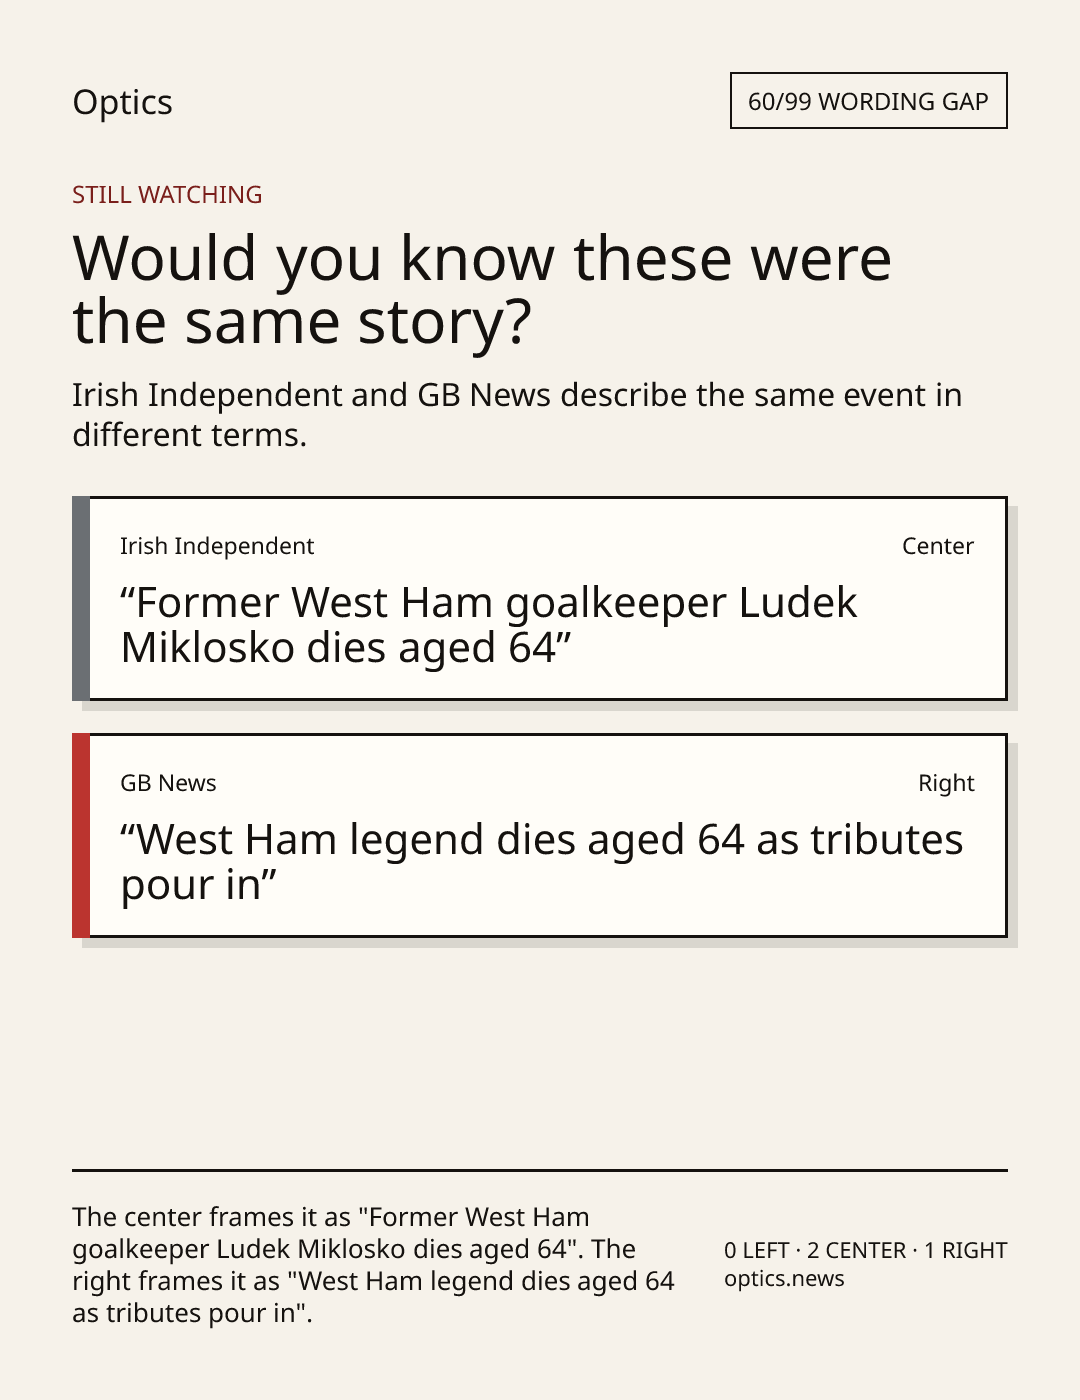
Task: Open the Irish Independent headline card
Action: pos(540,598)
